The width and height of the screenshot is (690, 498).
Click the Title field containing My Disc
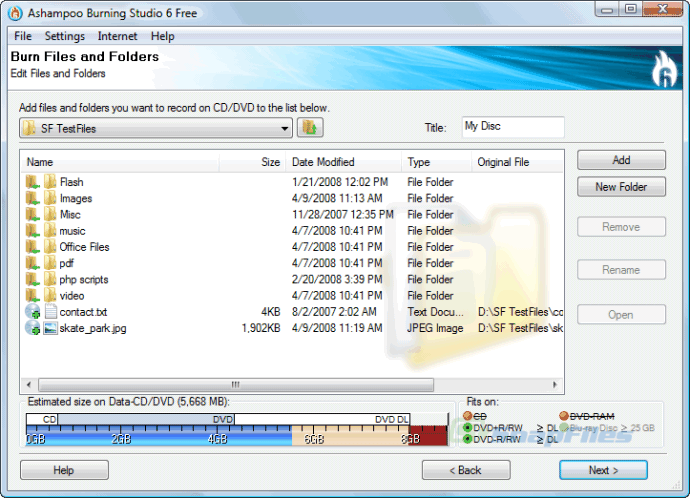click(x=513, y=127)
